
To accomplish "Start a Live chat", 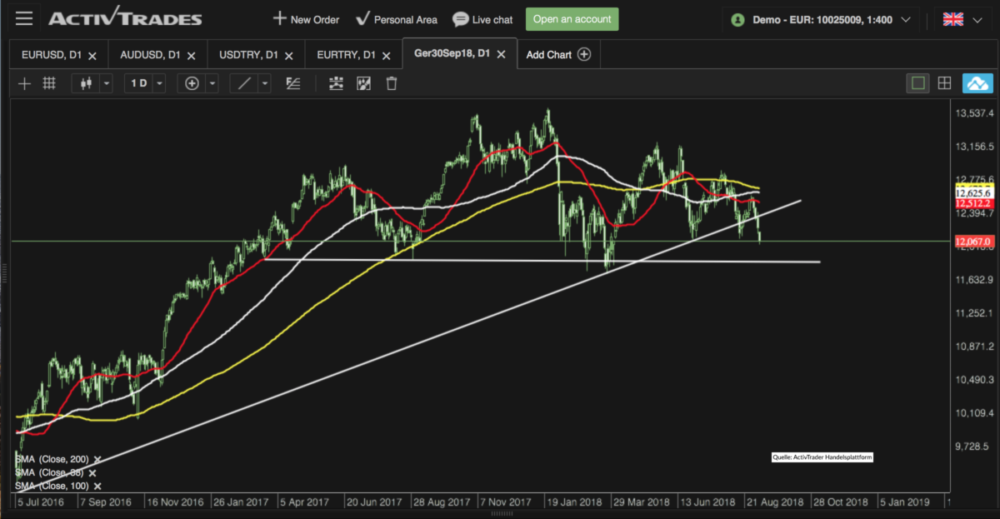I will (x=482, y=19).
